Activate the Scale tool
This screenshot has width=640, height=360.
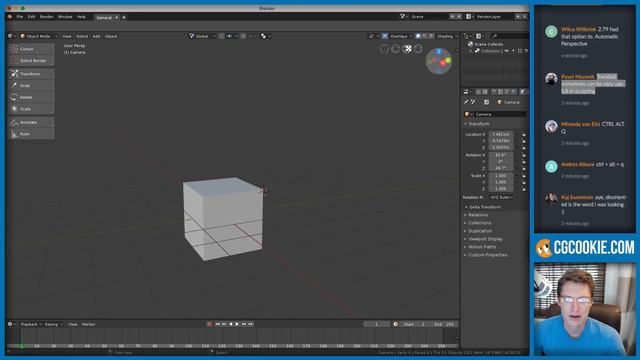tap(31, 109)
